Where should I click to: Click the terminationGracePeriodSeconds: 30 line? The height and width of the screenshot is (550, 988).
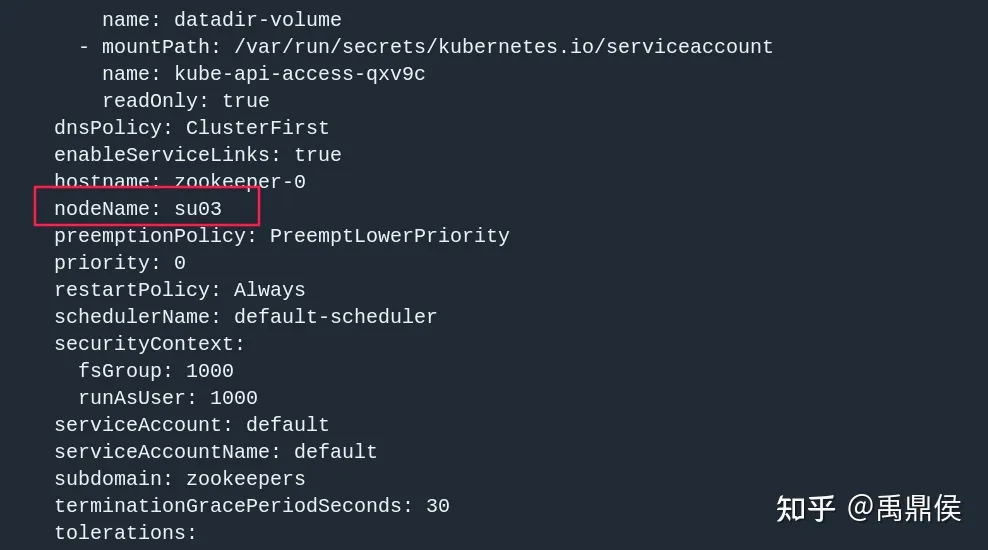point(252,506)
